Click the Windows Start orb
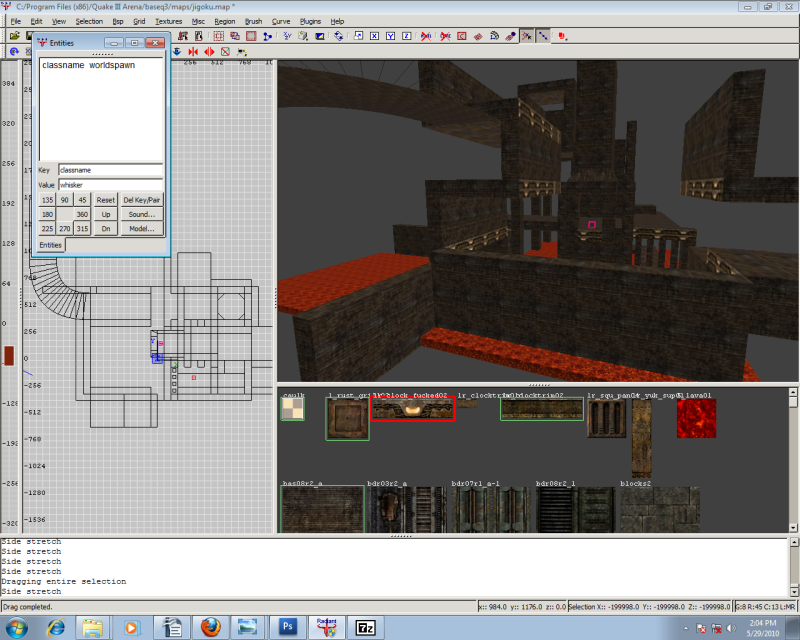This screenshot has width=800, height=640. pyautogui.click(x=16, y=627)
